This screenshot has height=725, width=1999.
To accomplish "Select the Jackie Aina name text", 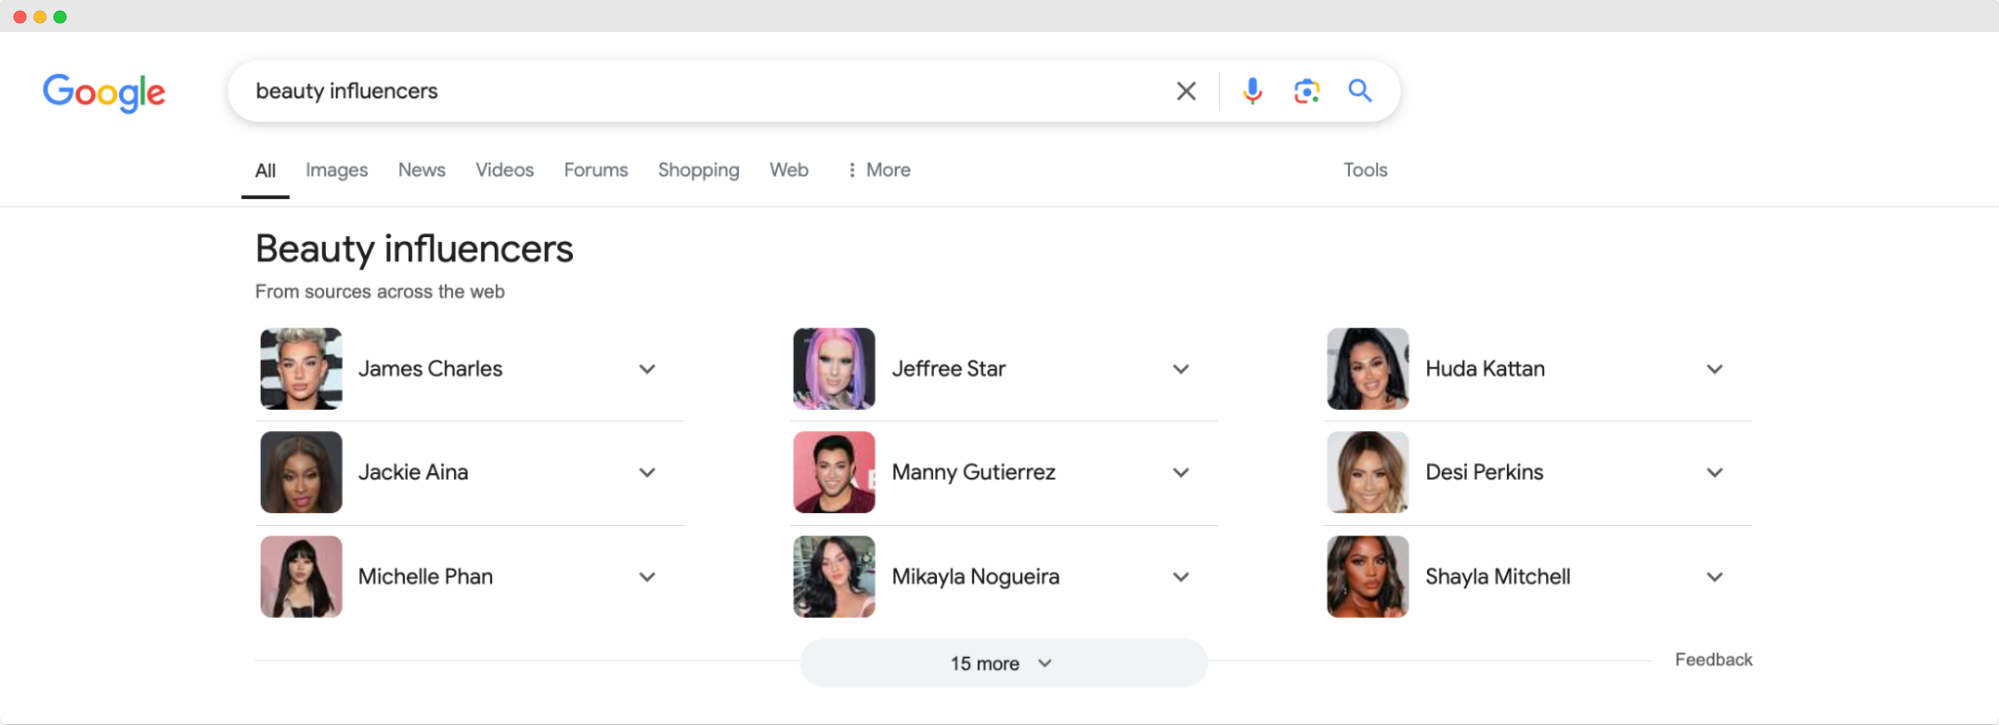I will pyautogui.click(x=413, y=472).
